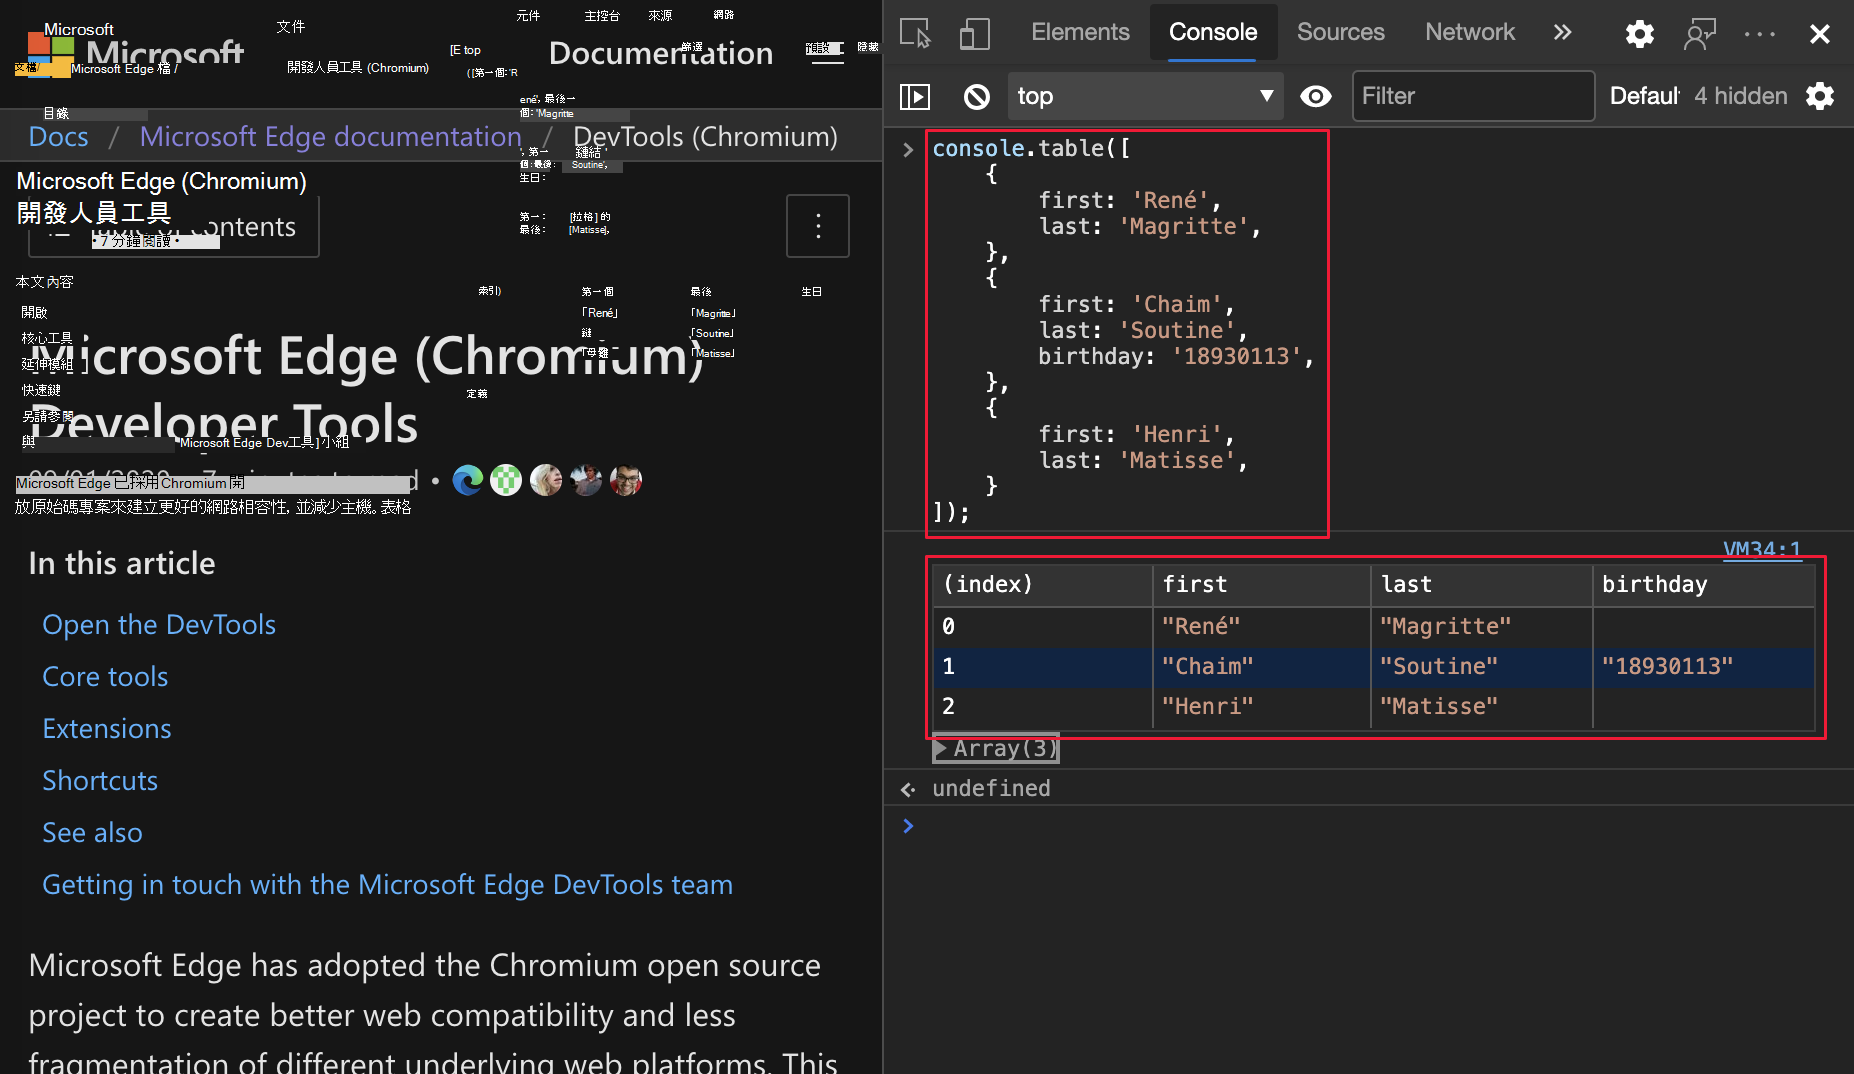Click the Send feedback icon

(1700, 33)
